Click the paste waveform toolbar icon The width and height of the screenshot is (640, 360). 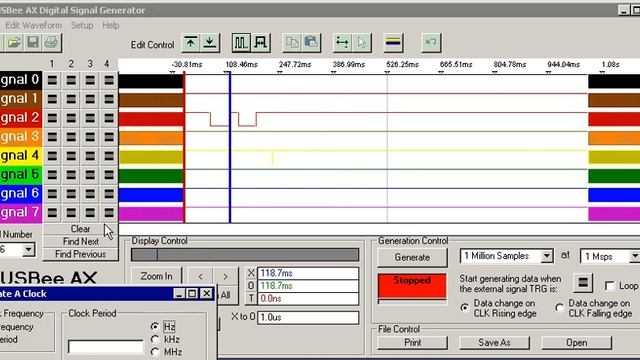[x=311, y=42]
